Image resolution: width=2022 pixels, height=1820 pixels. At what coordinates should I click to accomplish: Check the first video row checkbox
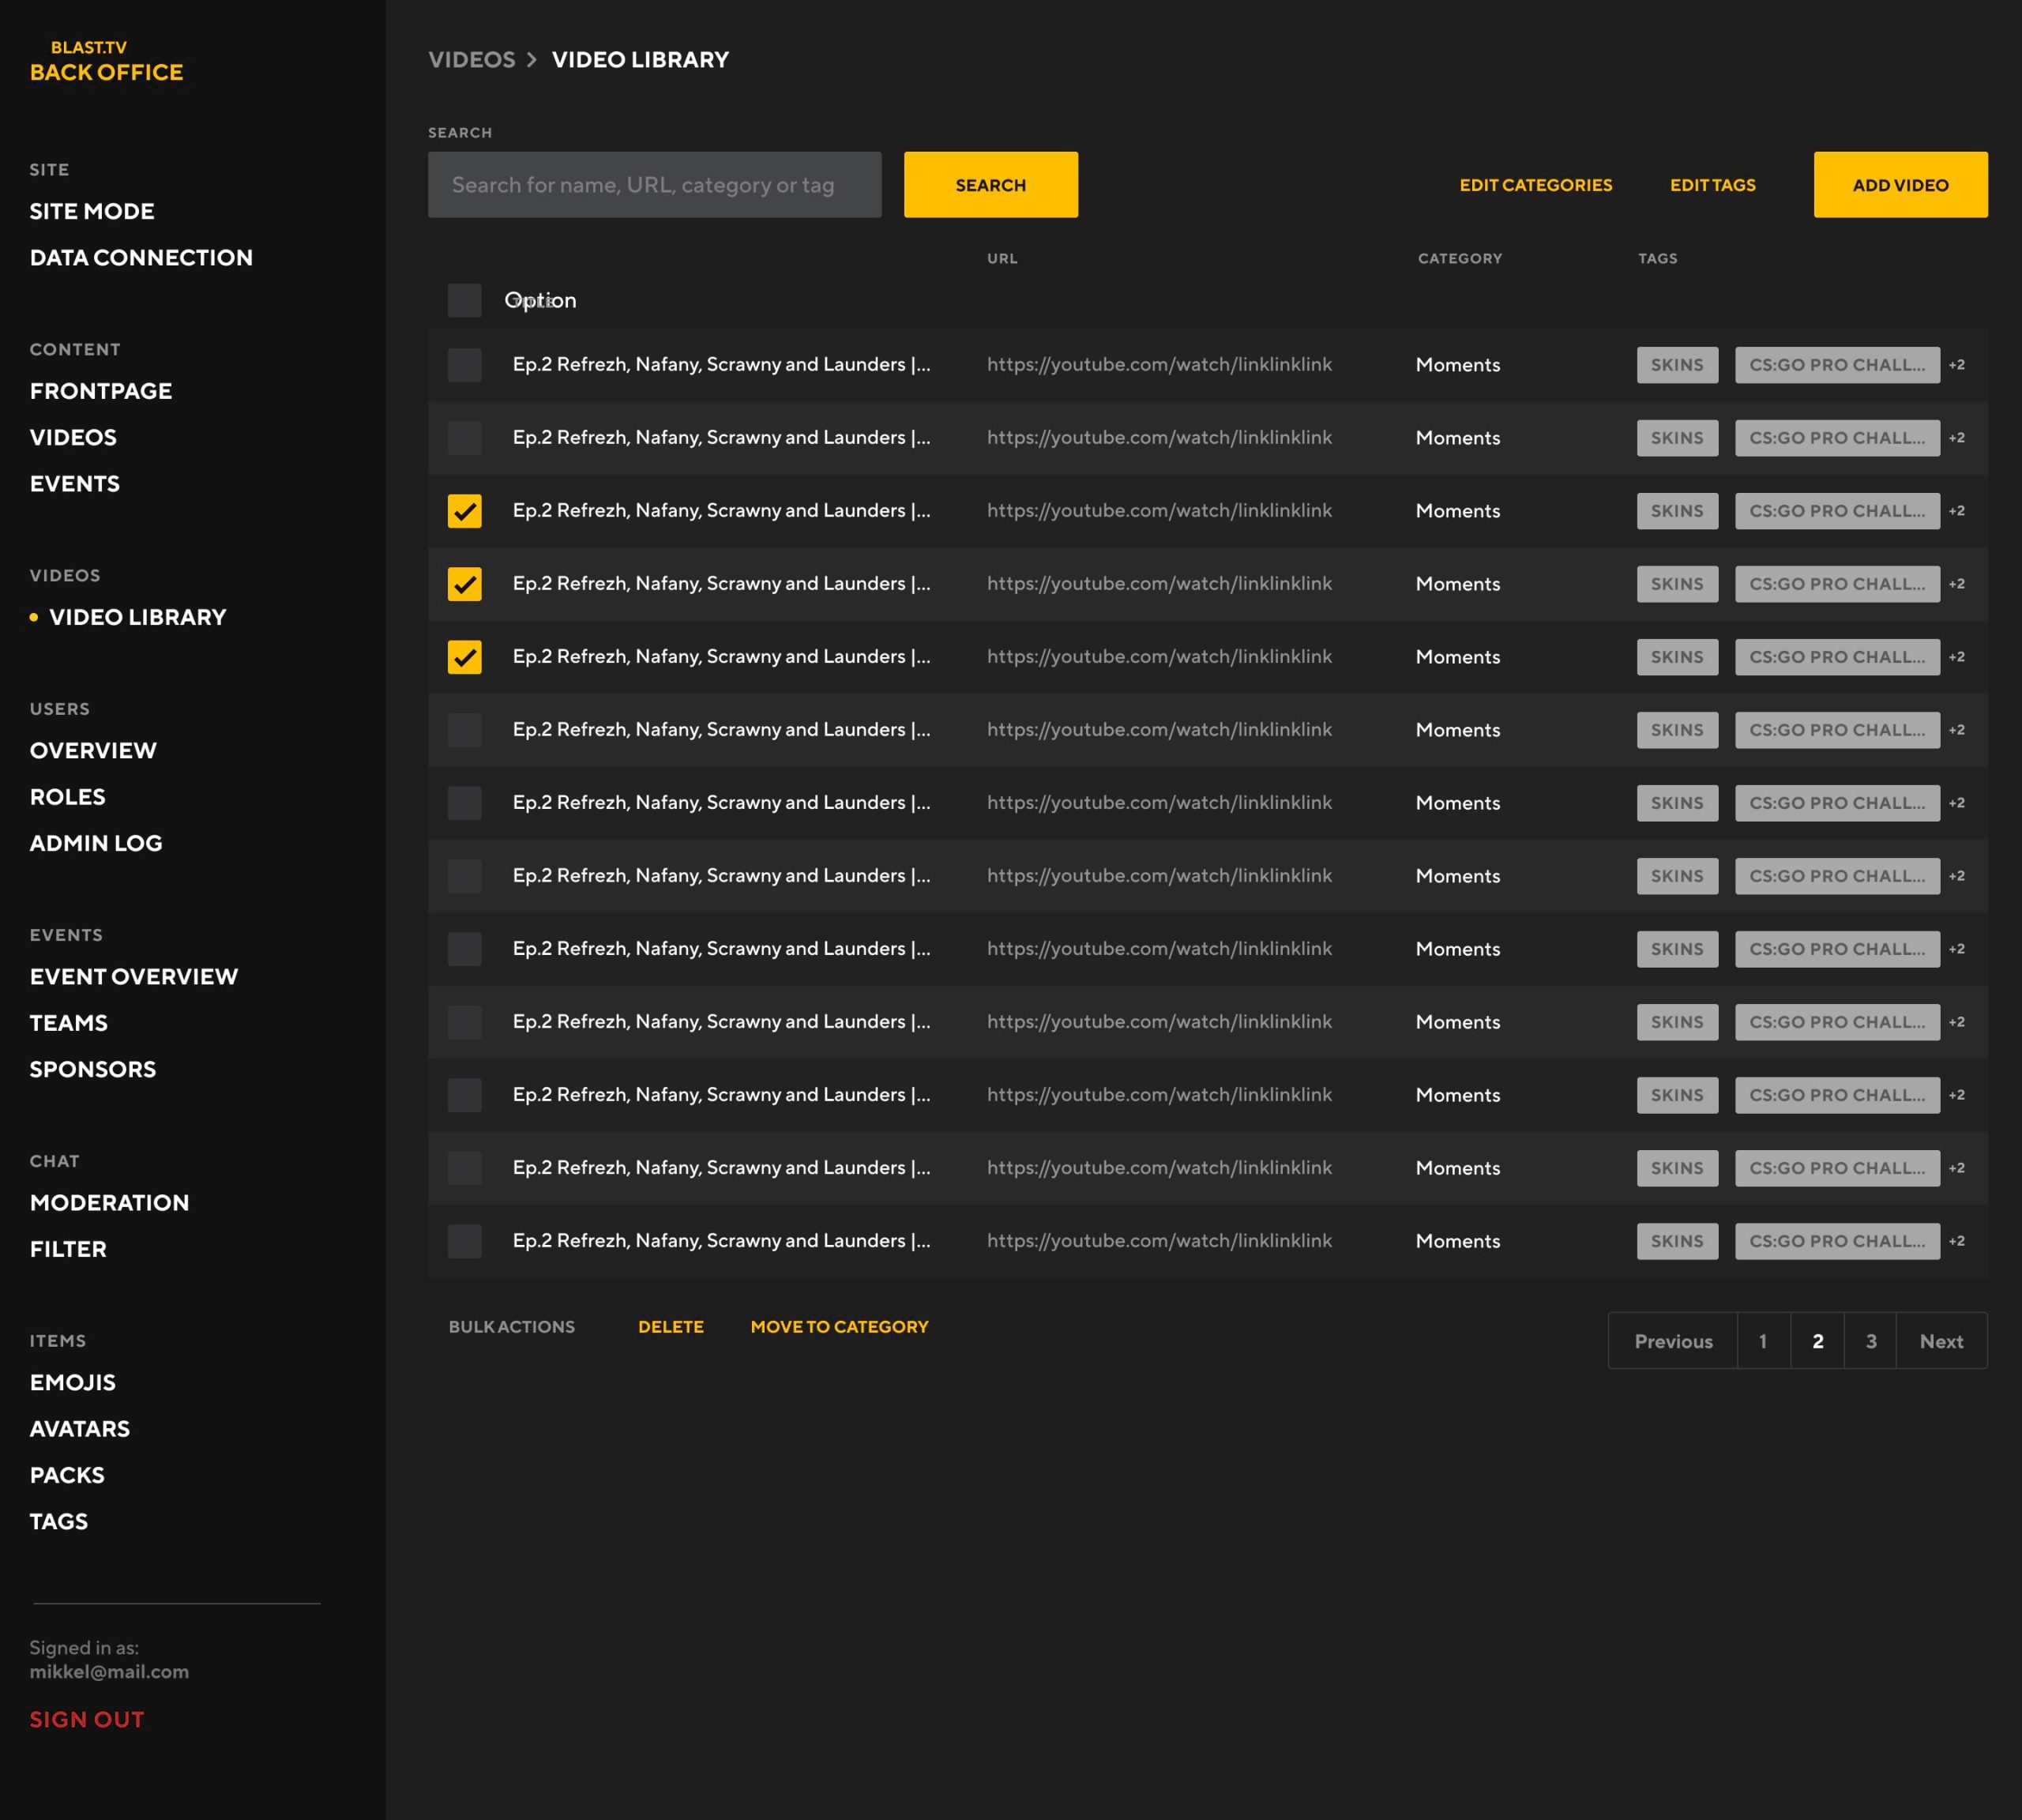464,365
